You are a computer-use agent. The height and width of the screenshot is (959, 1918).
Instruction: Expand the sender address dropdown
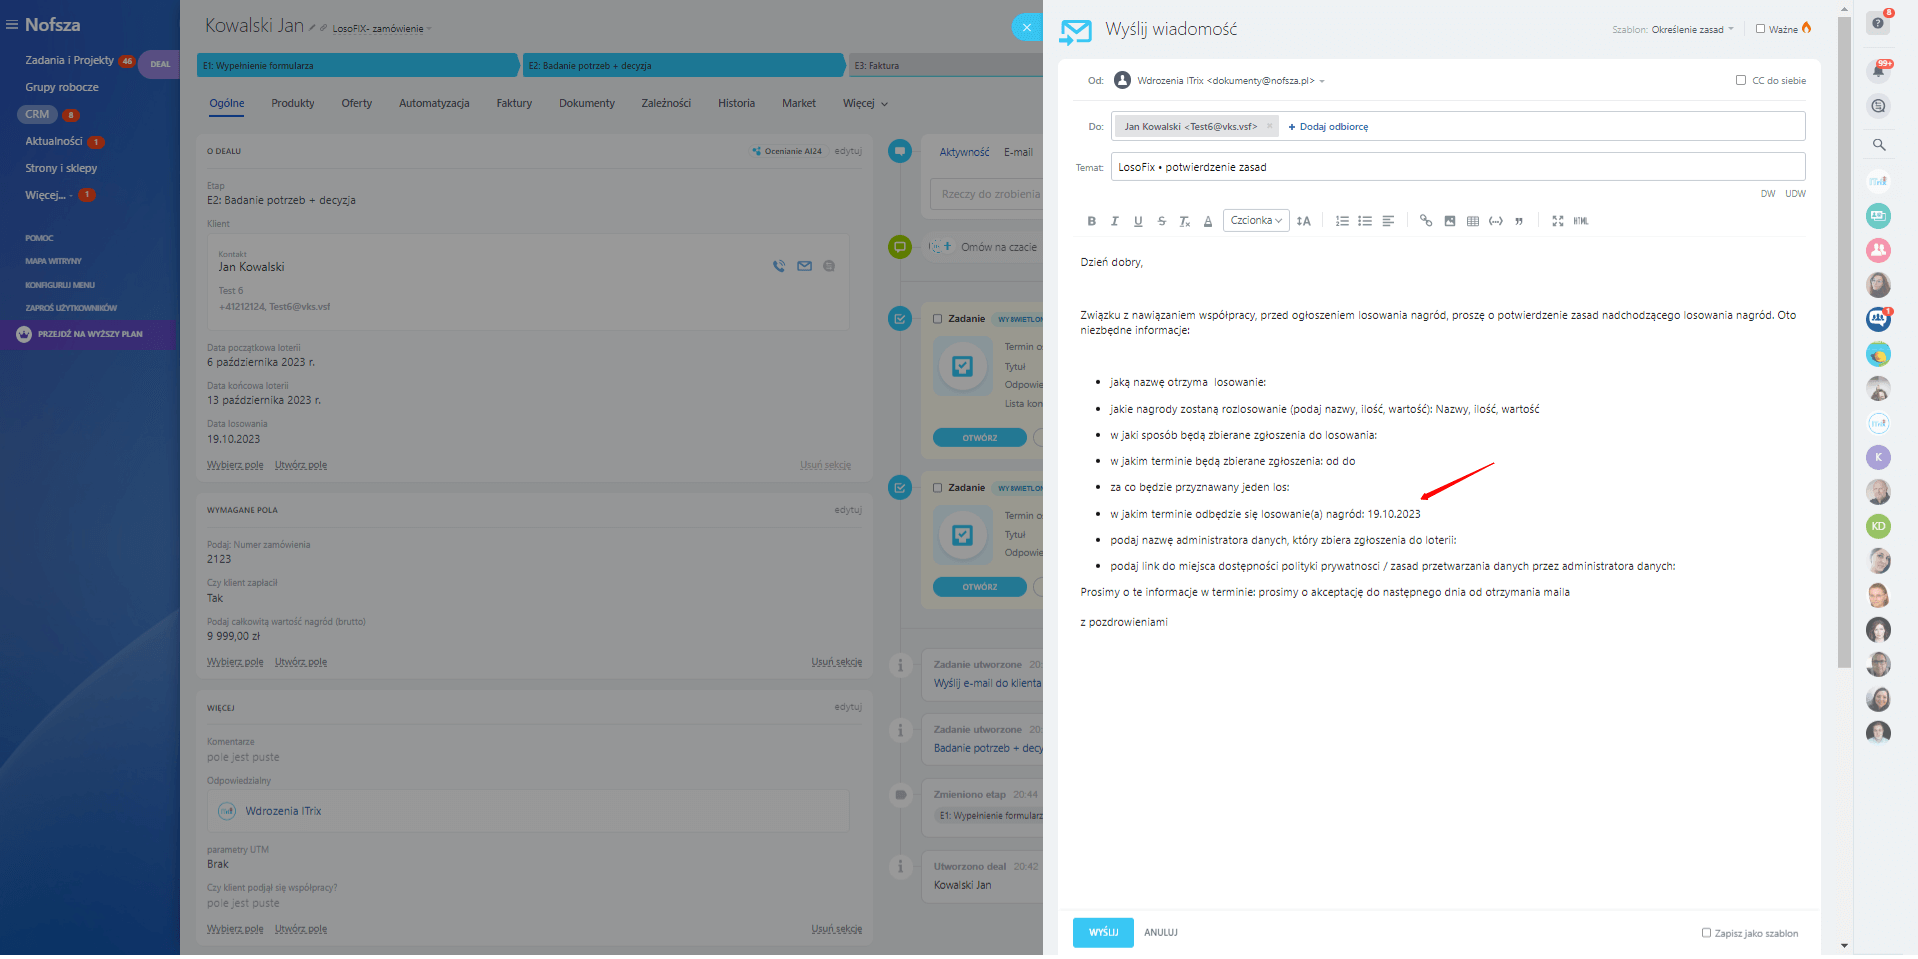click(x=1322, y=81)
